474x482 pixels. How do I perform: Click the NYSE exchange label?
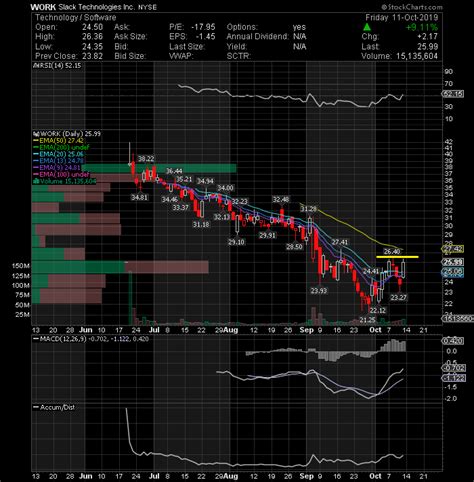click(147, 7)
